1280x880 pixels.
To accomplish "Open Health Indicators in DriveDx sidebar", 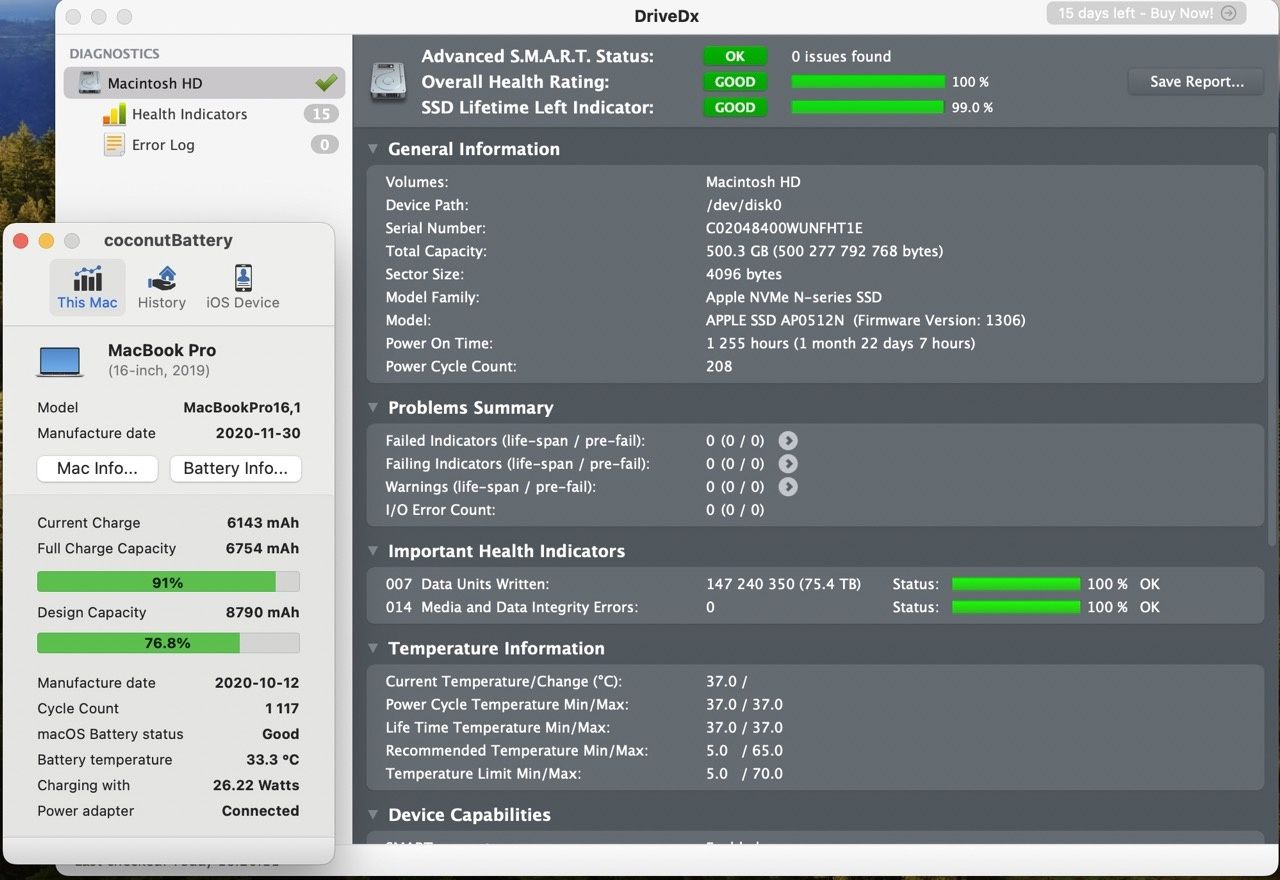I will (x=189, y=114).
